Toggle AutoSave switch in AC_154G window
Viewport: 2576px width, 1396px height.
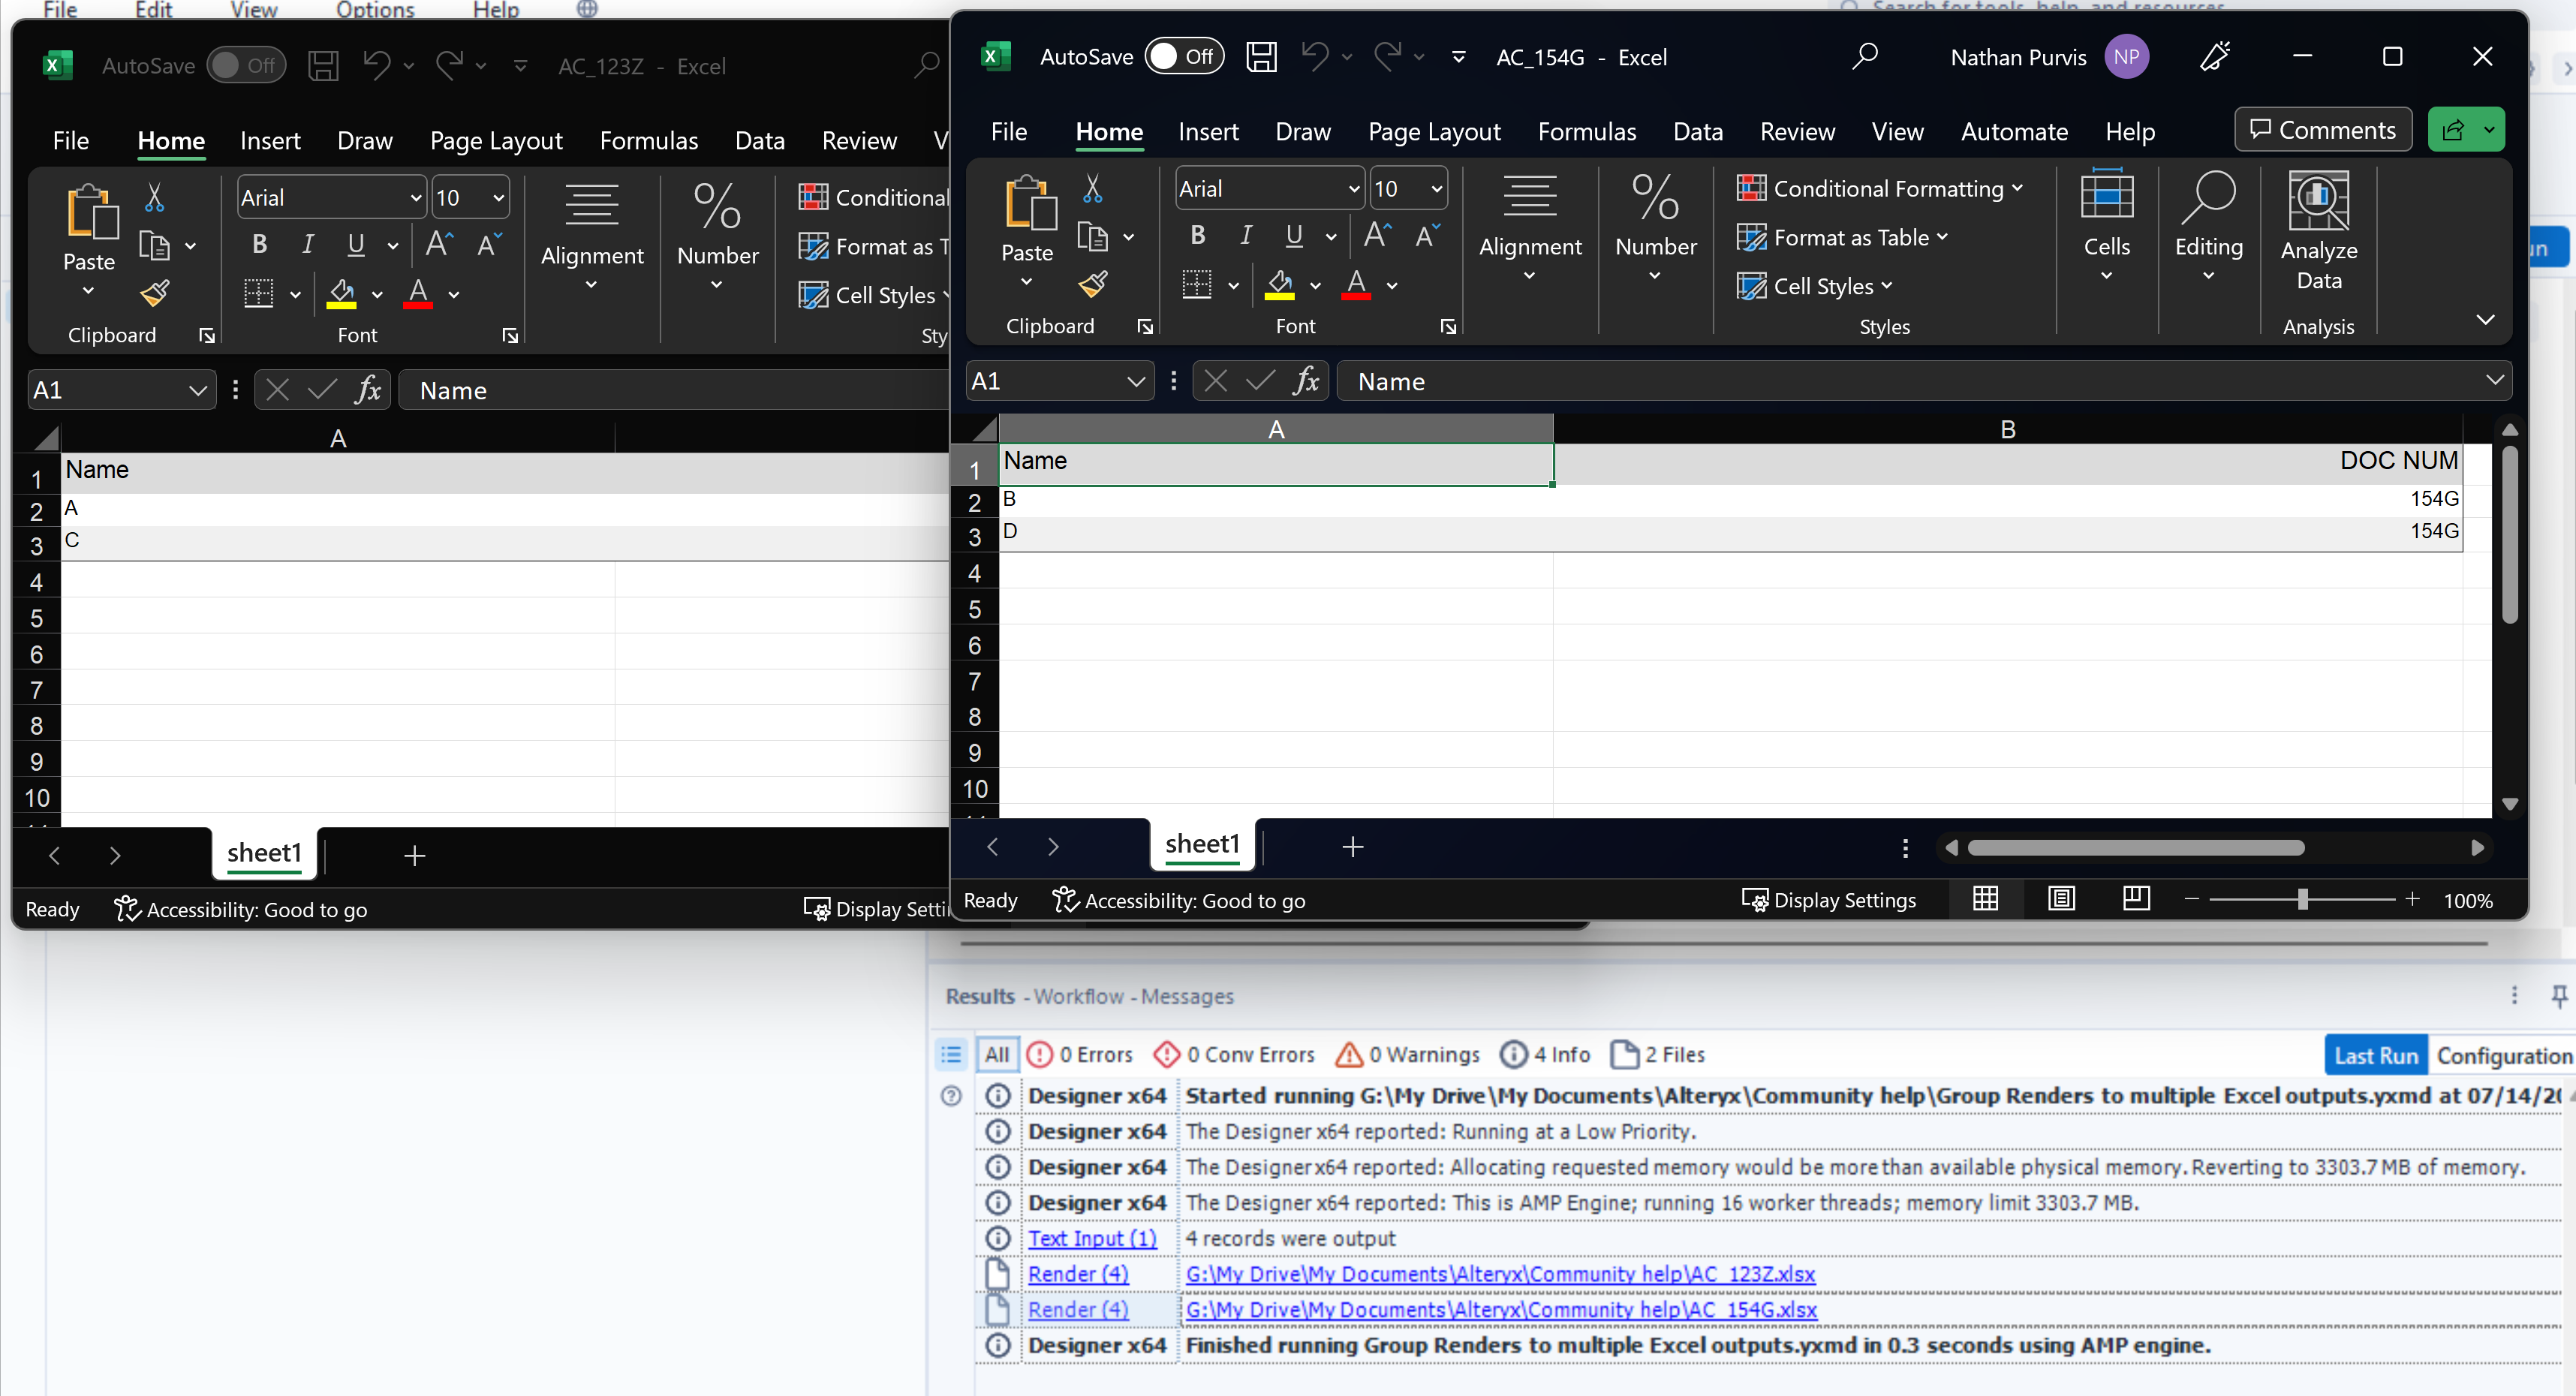click(x=1183, y=57)
